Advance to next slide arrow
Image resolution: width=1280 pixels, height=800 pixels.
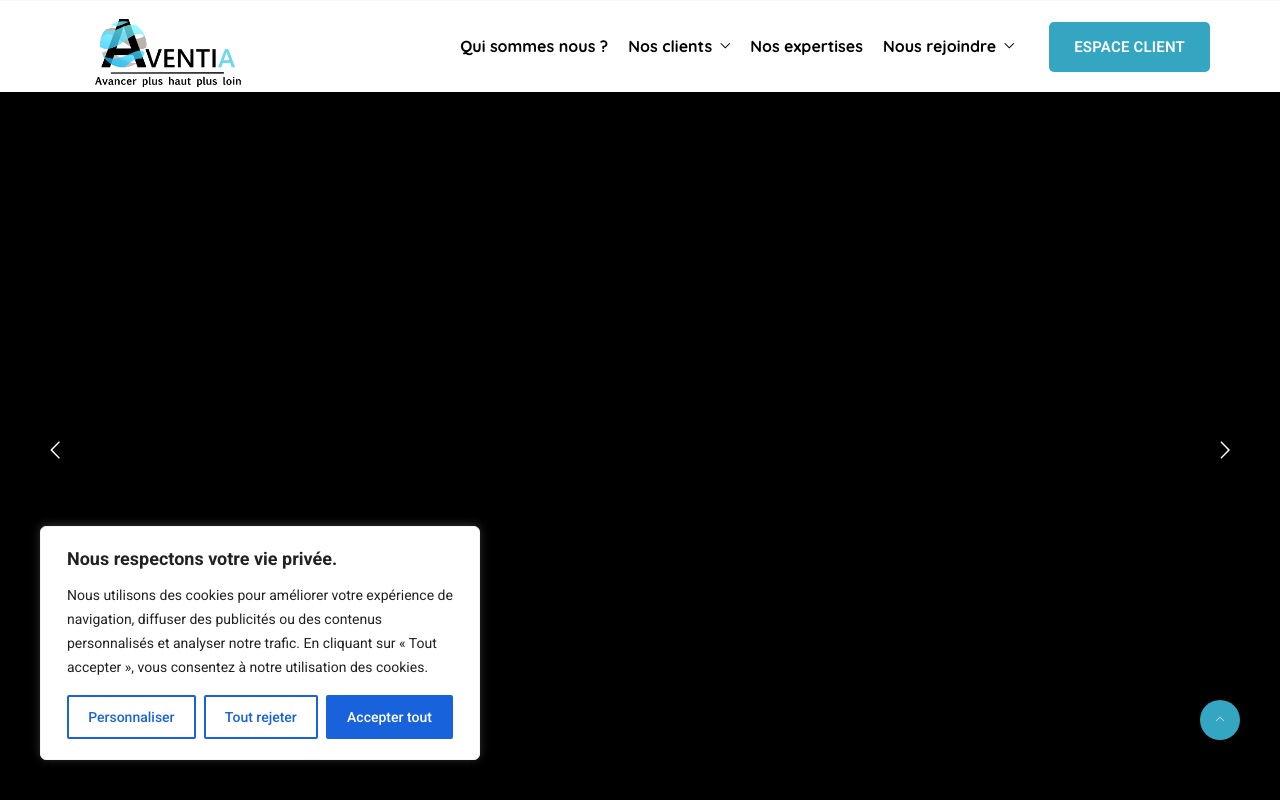point(1225,450)
